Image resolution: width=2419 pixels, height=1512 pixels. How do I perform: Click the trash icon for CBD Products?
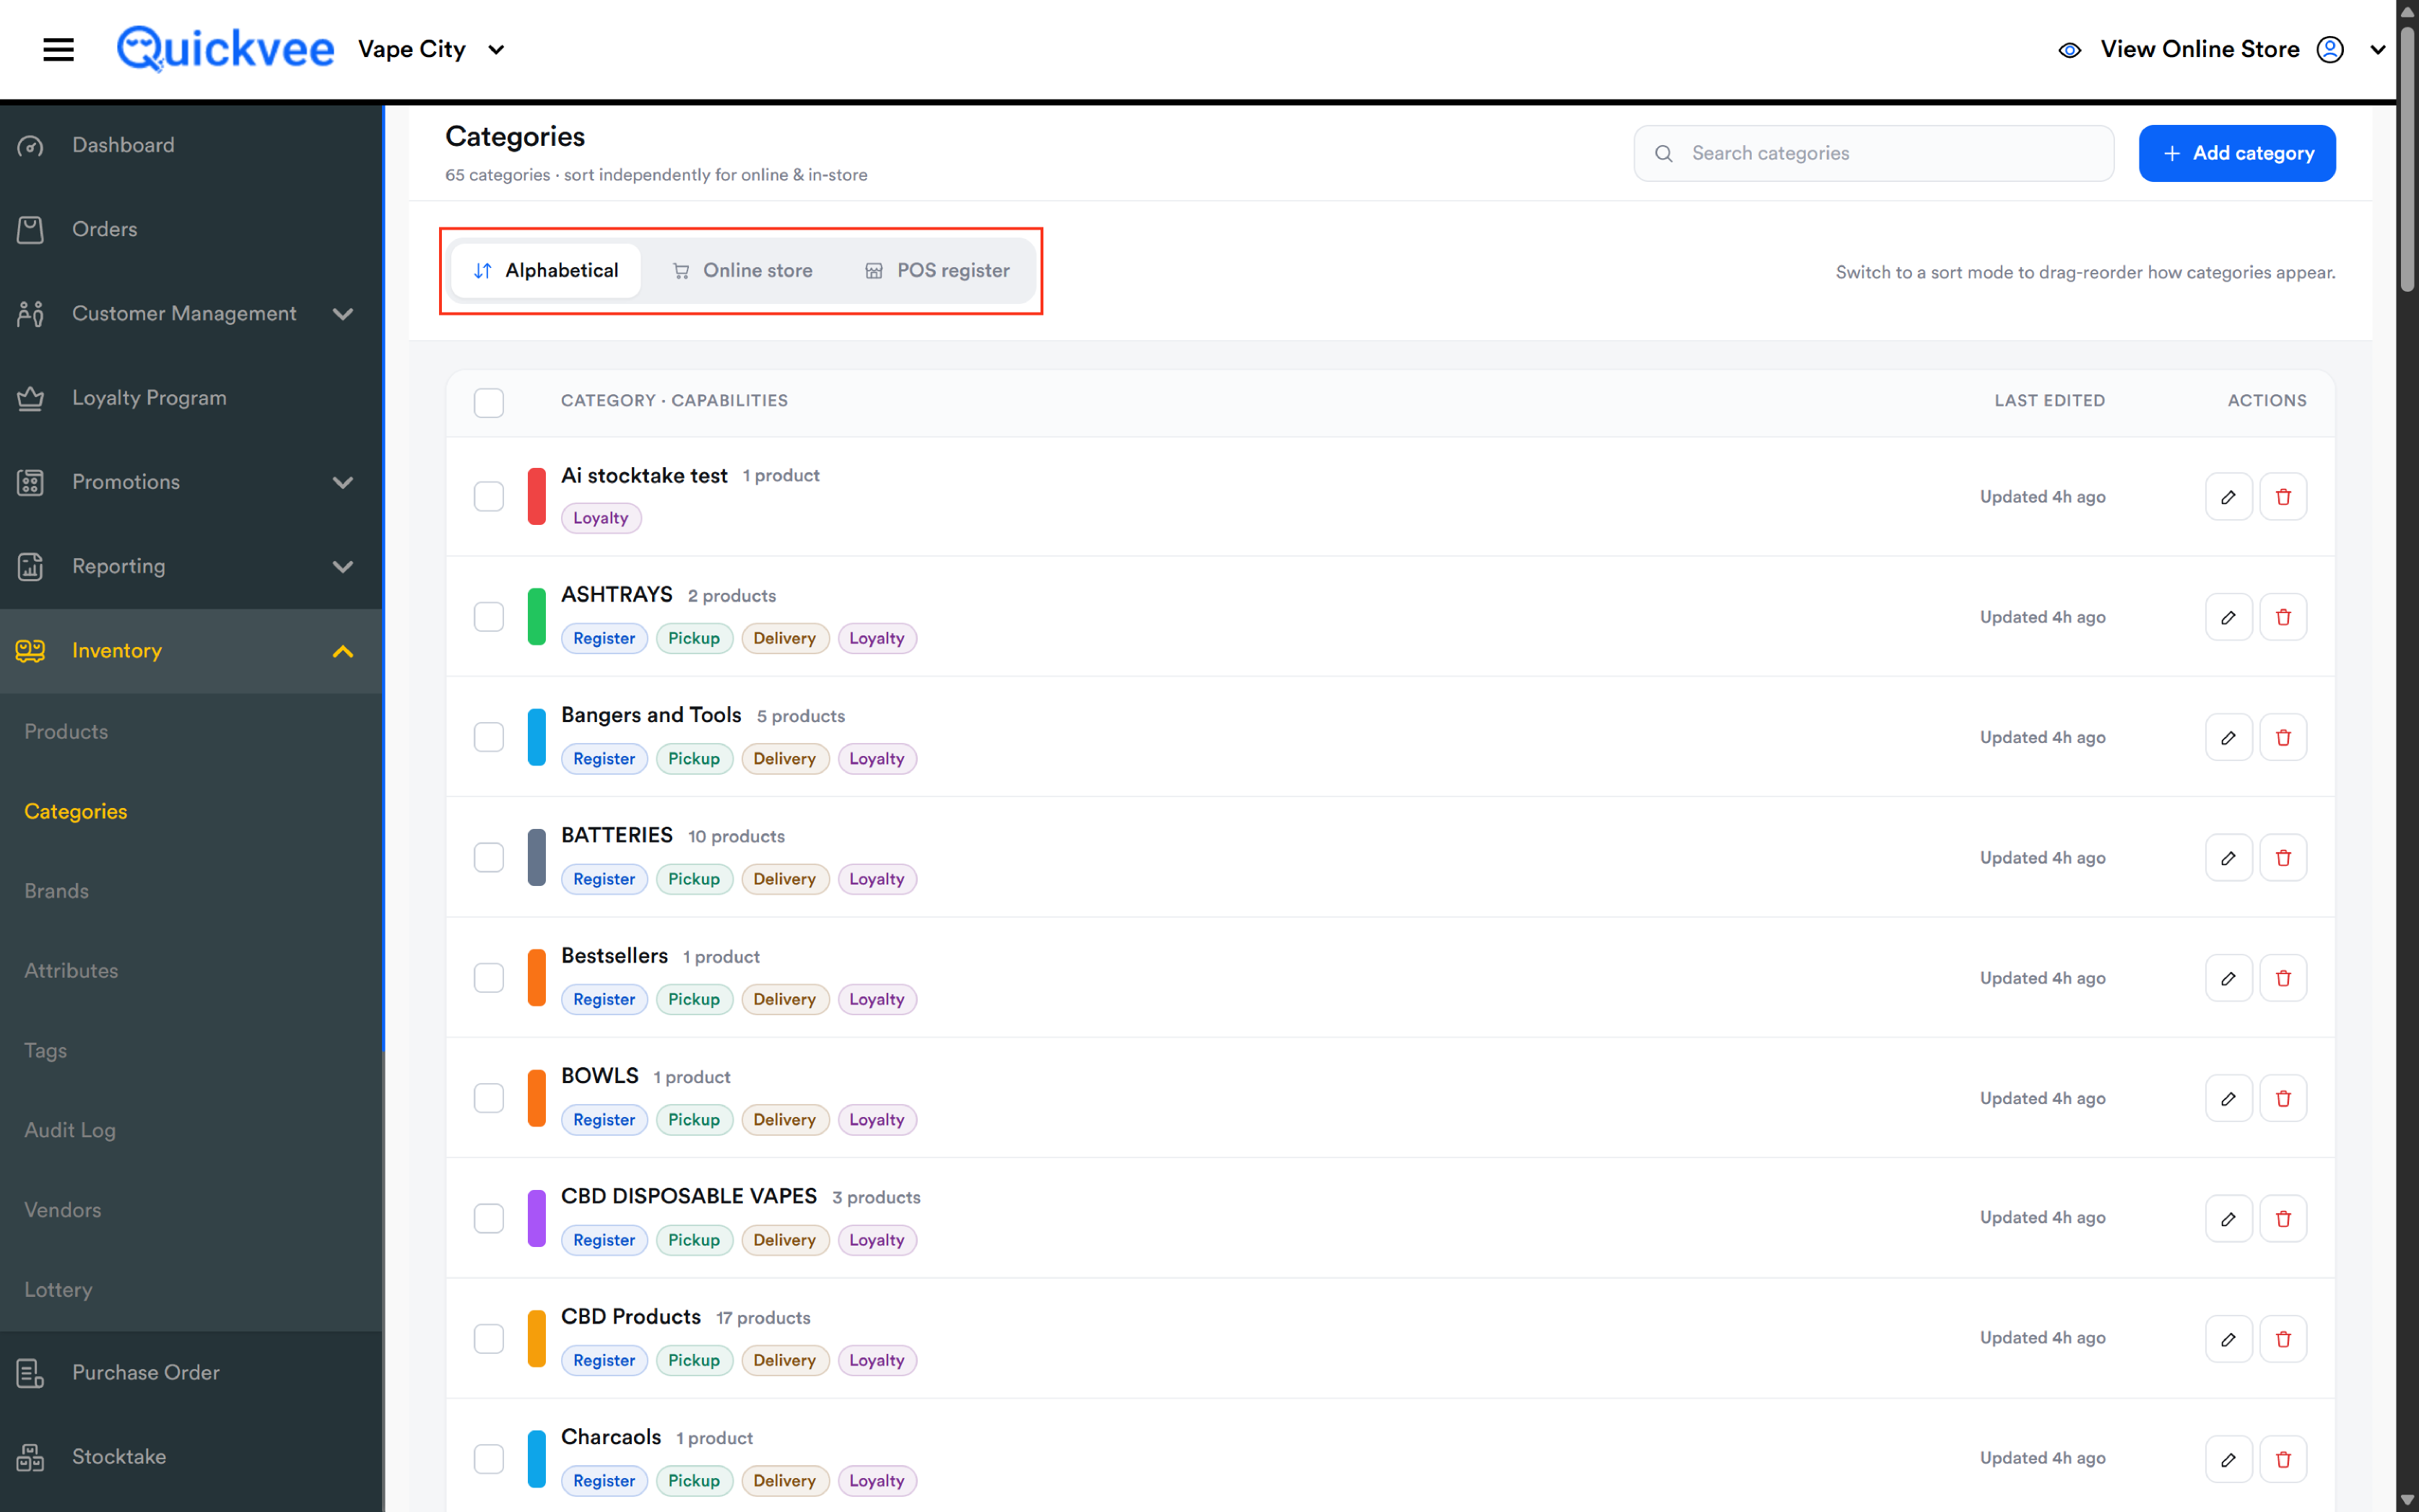pyautogui.click(x=2283, y=1339)
